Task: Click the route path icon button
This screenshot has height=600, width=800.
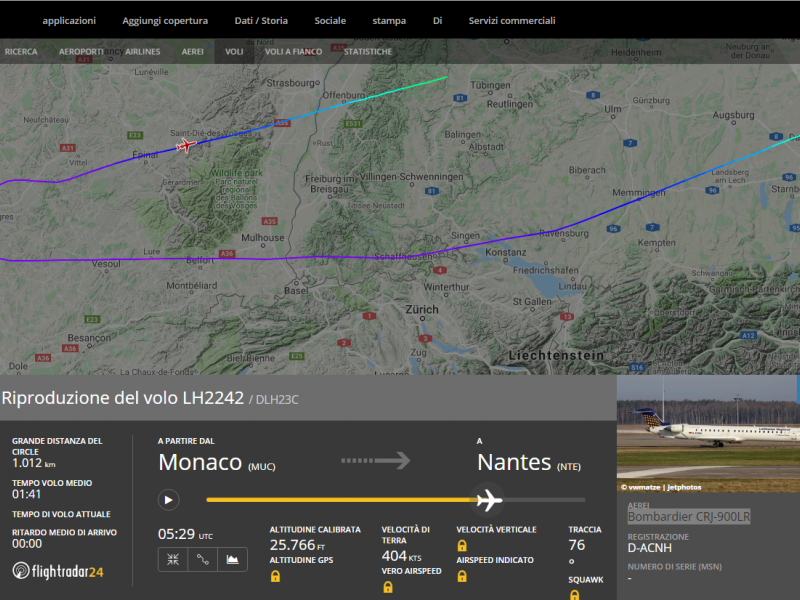Action: (203, 560)
